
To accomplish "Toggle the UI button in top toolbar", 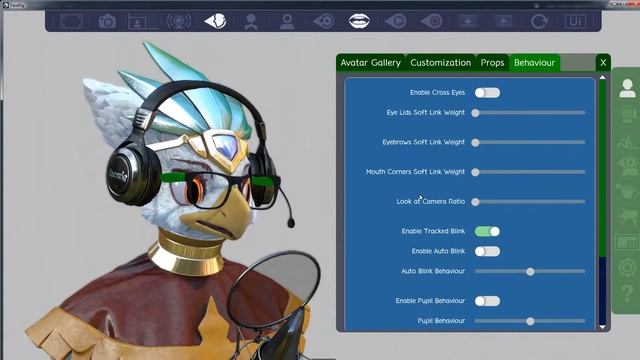I will [576, 21].
